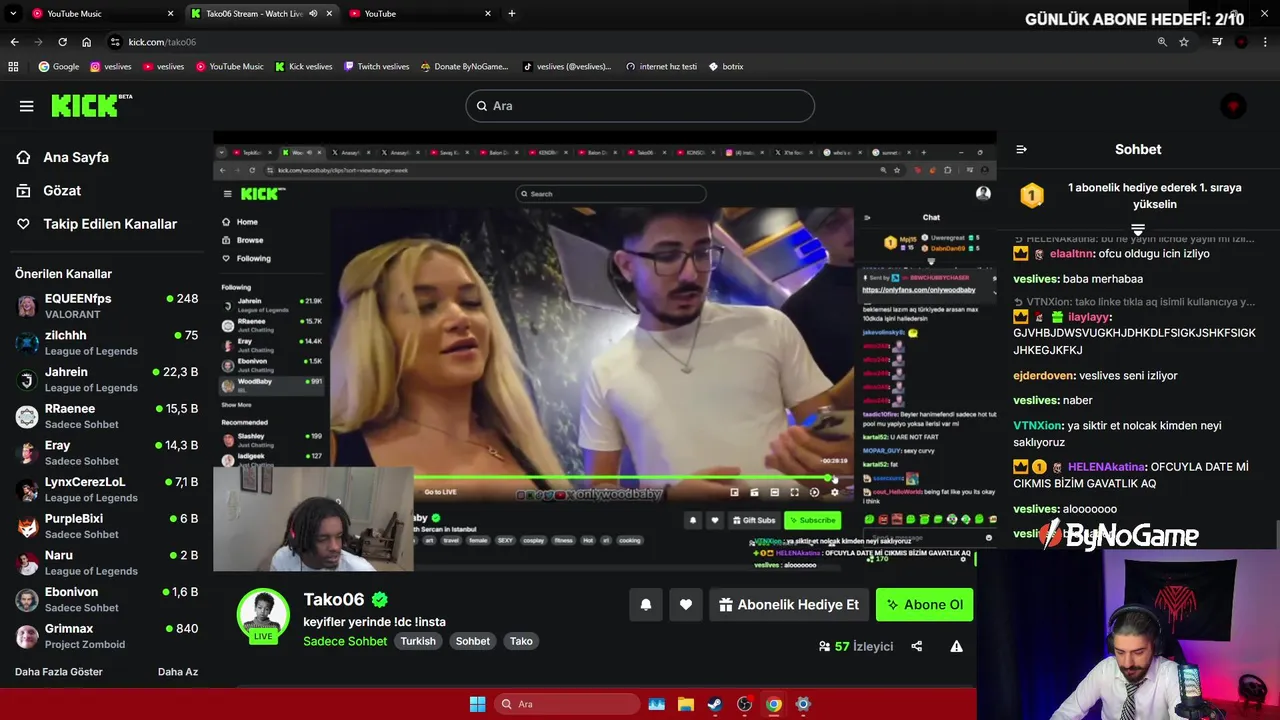
Task: Bookmark this page with star
Action: coord(1184,42)
